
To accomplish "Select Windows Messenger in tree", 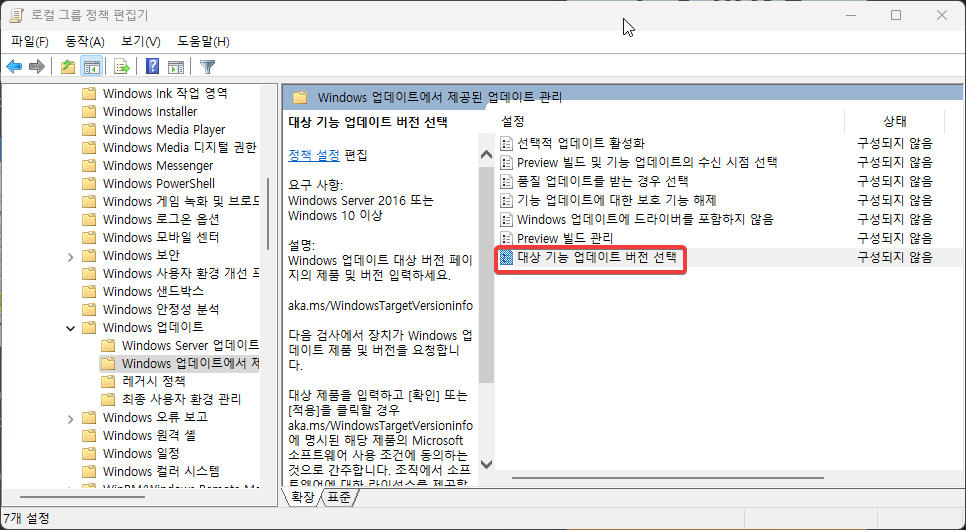I will click(158, 166).
